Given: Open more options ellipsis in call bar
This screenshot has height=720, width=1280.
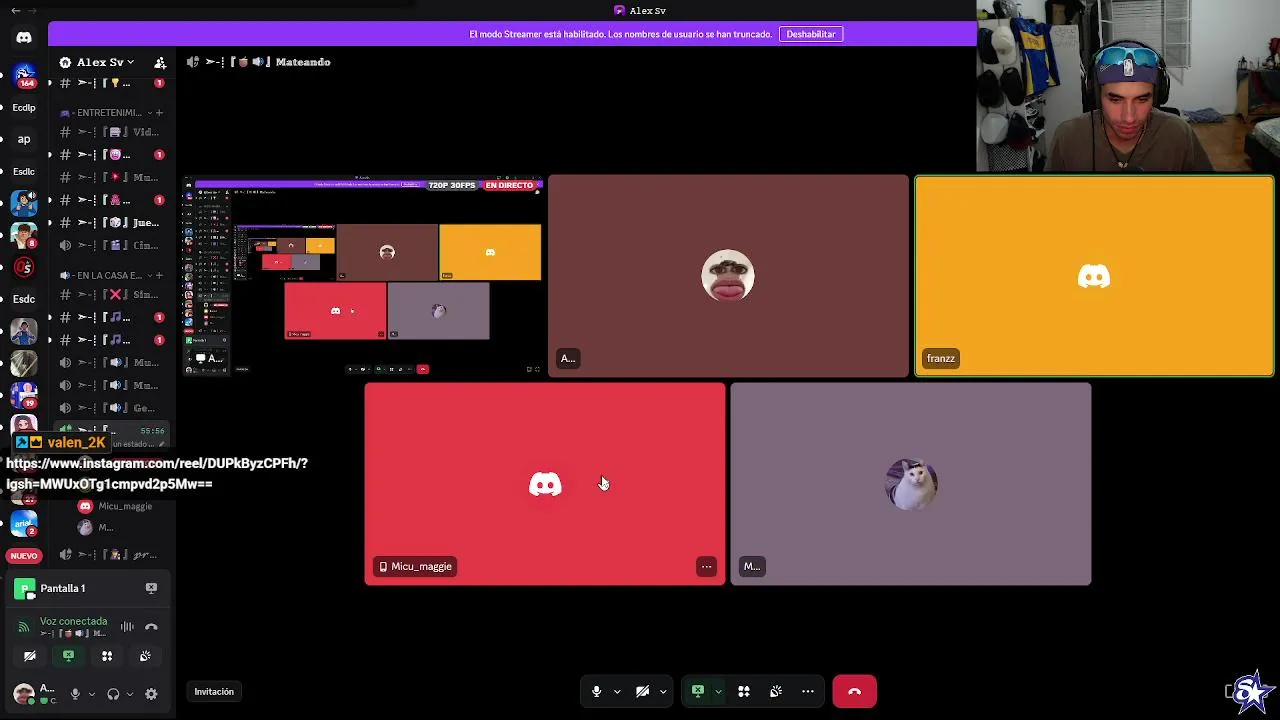Looking at the screenshot, I should [x=807, y=691].
